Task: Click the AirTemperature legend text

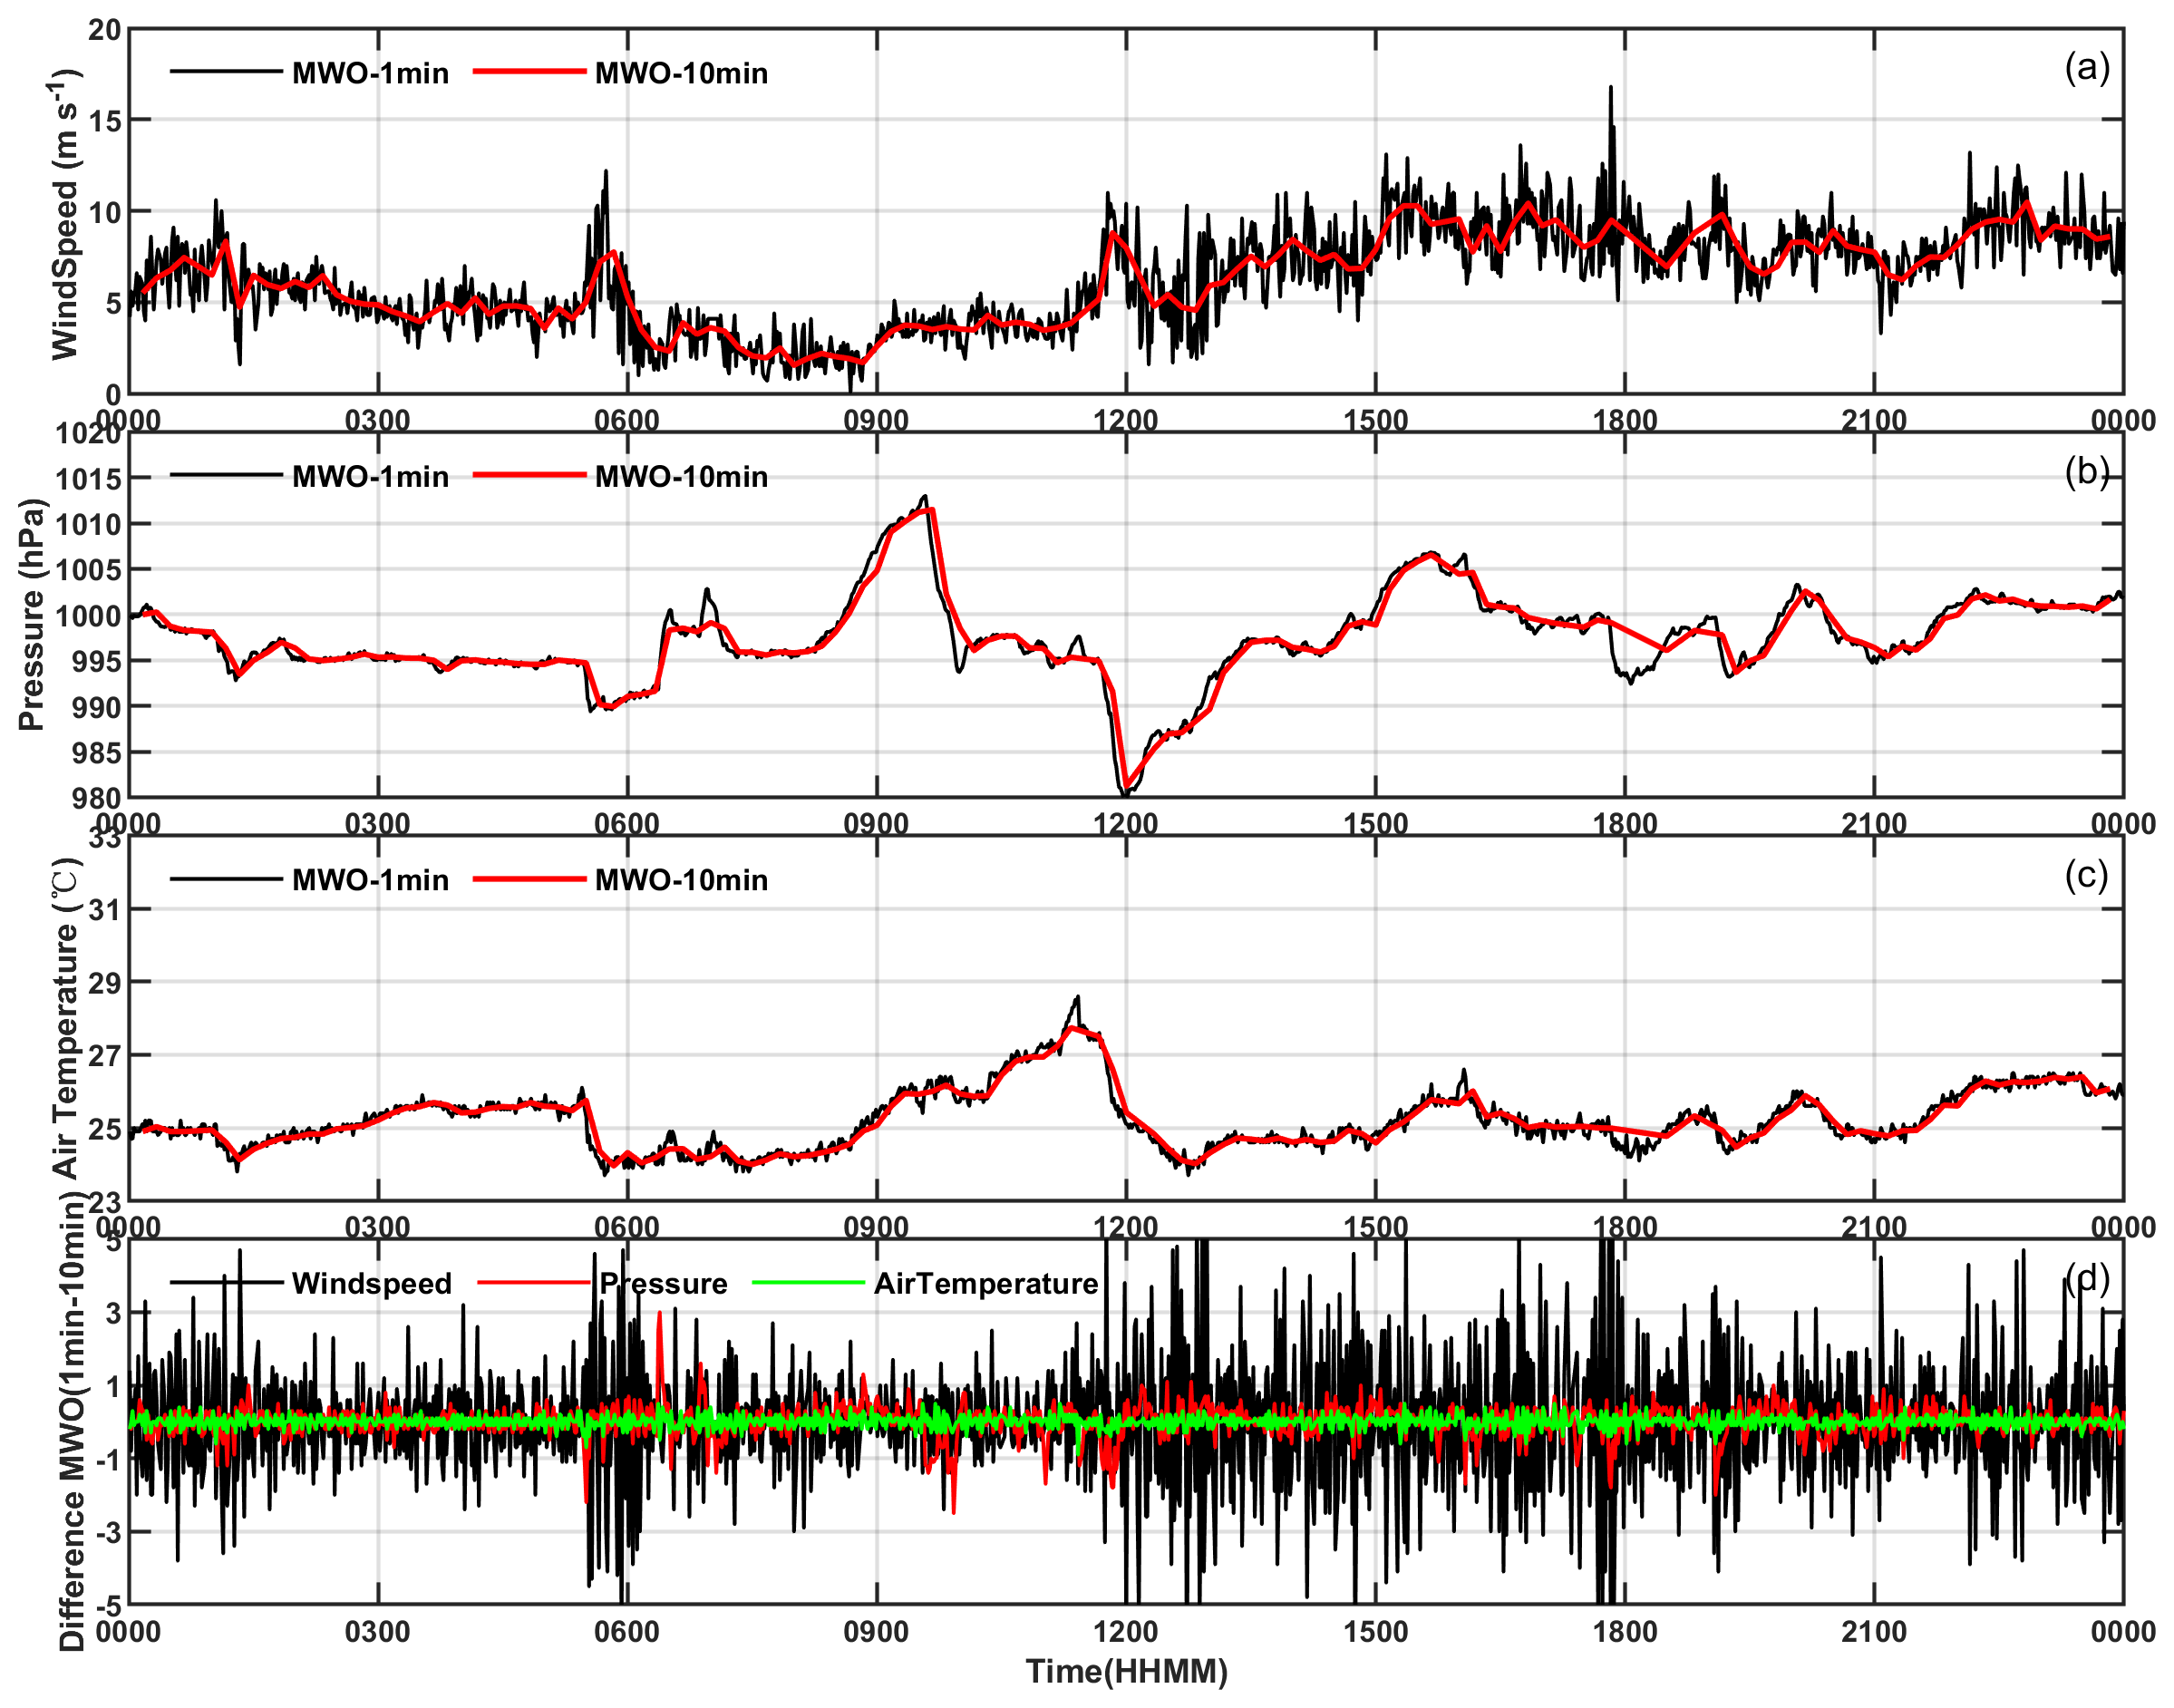Action: (x=986, y=1284)
